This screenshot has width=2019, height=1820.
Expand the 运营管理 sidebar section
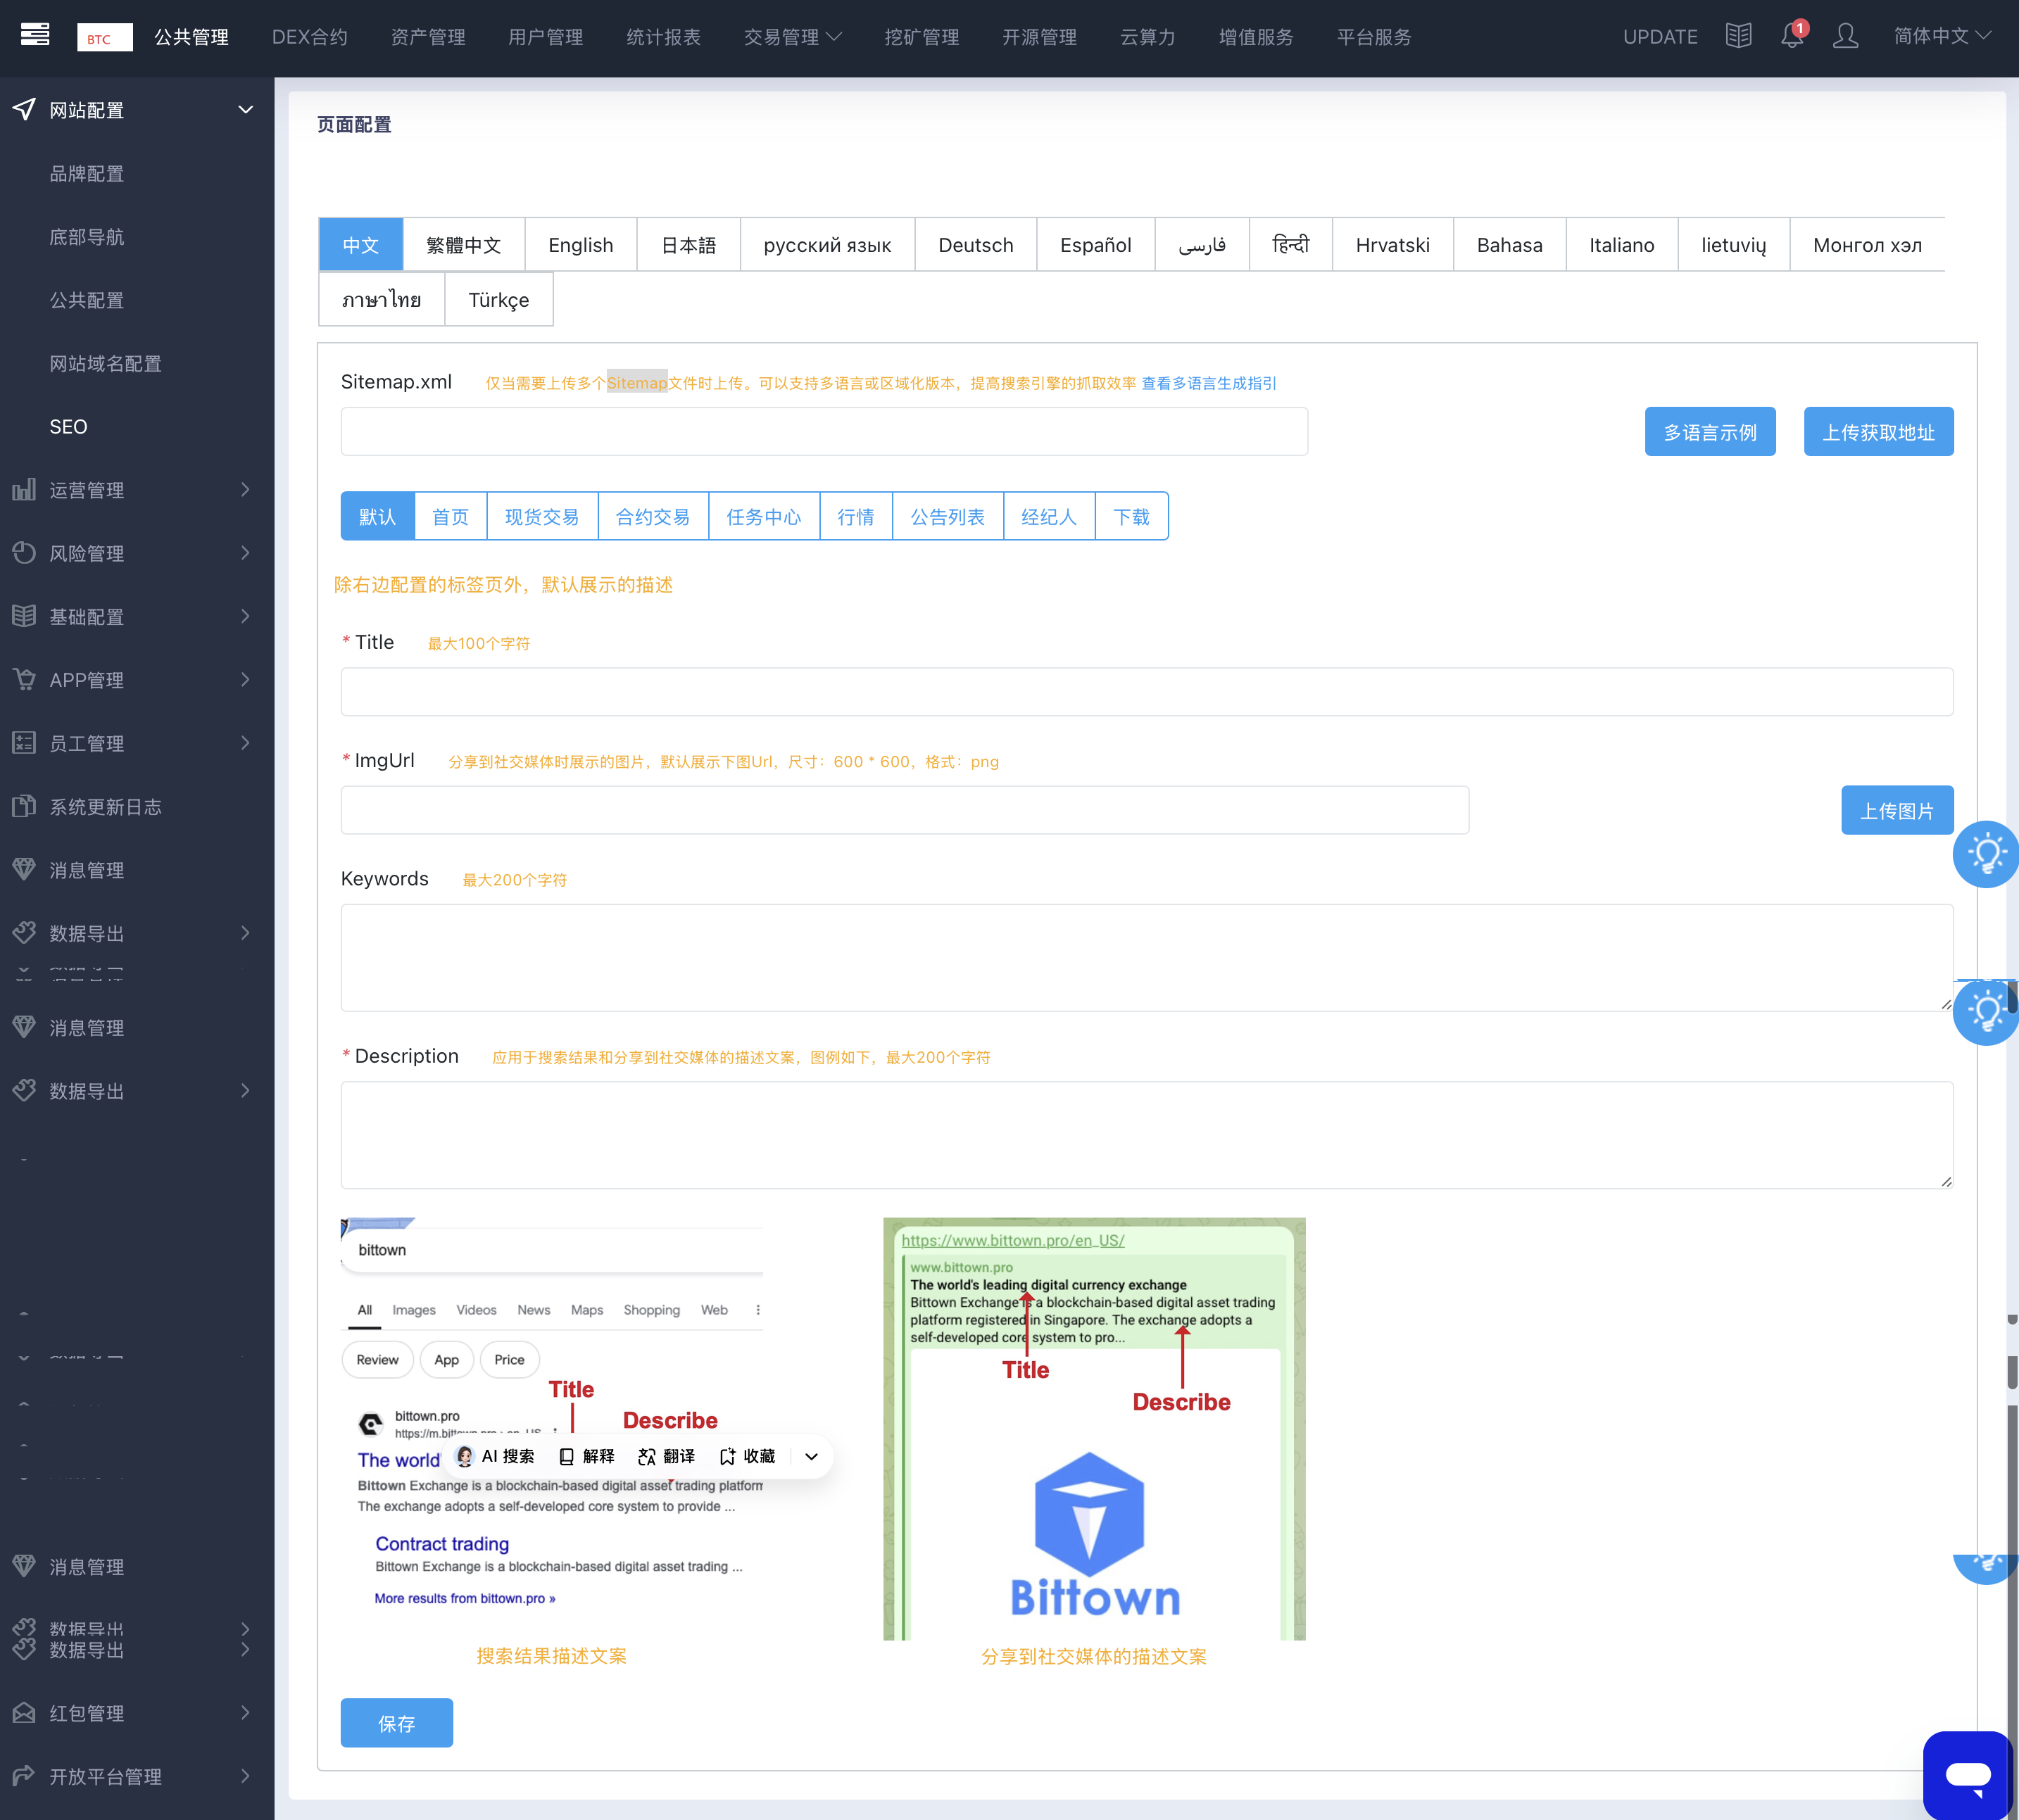click(x=246, y=489)
